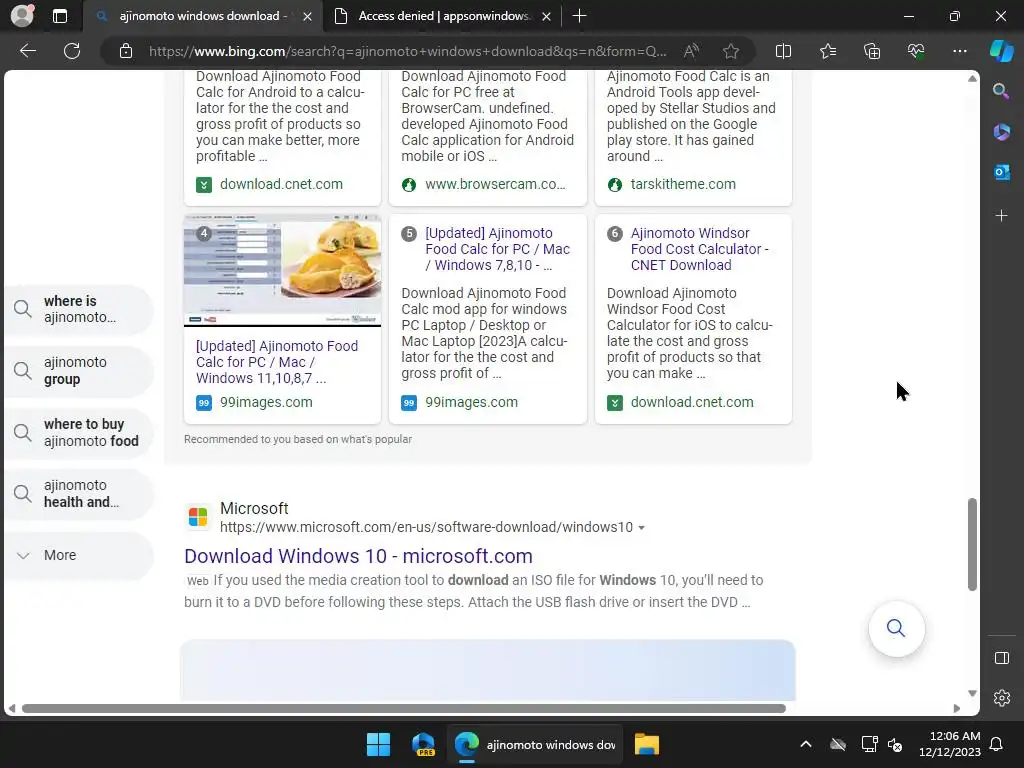1024x768 pixels.
Task: Click the scroll right arrow
Action: (957, 709)
